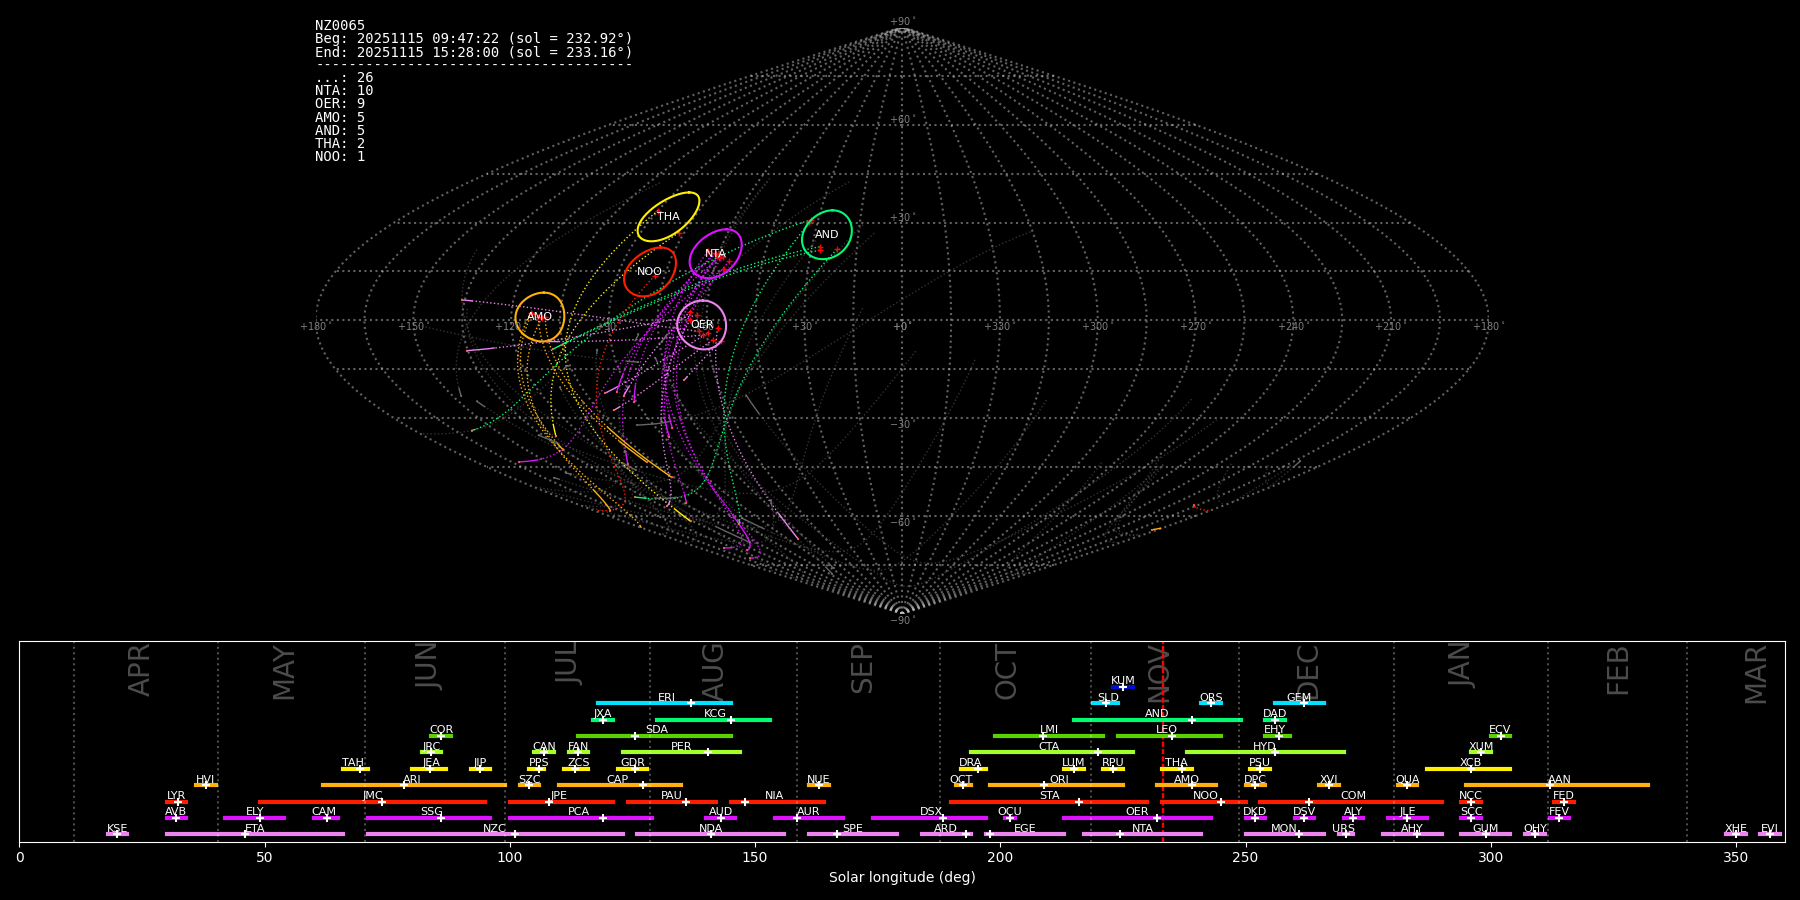This screenshot has width=1800, height=900.
Task: Click the 'Solar longitude (deg)' axis label
Action: [902, 878]
